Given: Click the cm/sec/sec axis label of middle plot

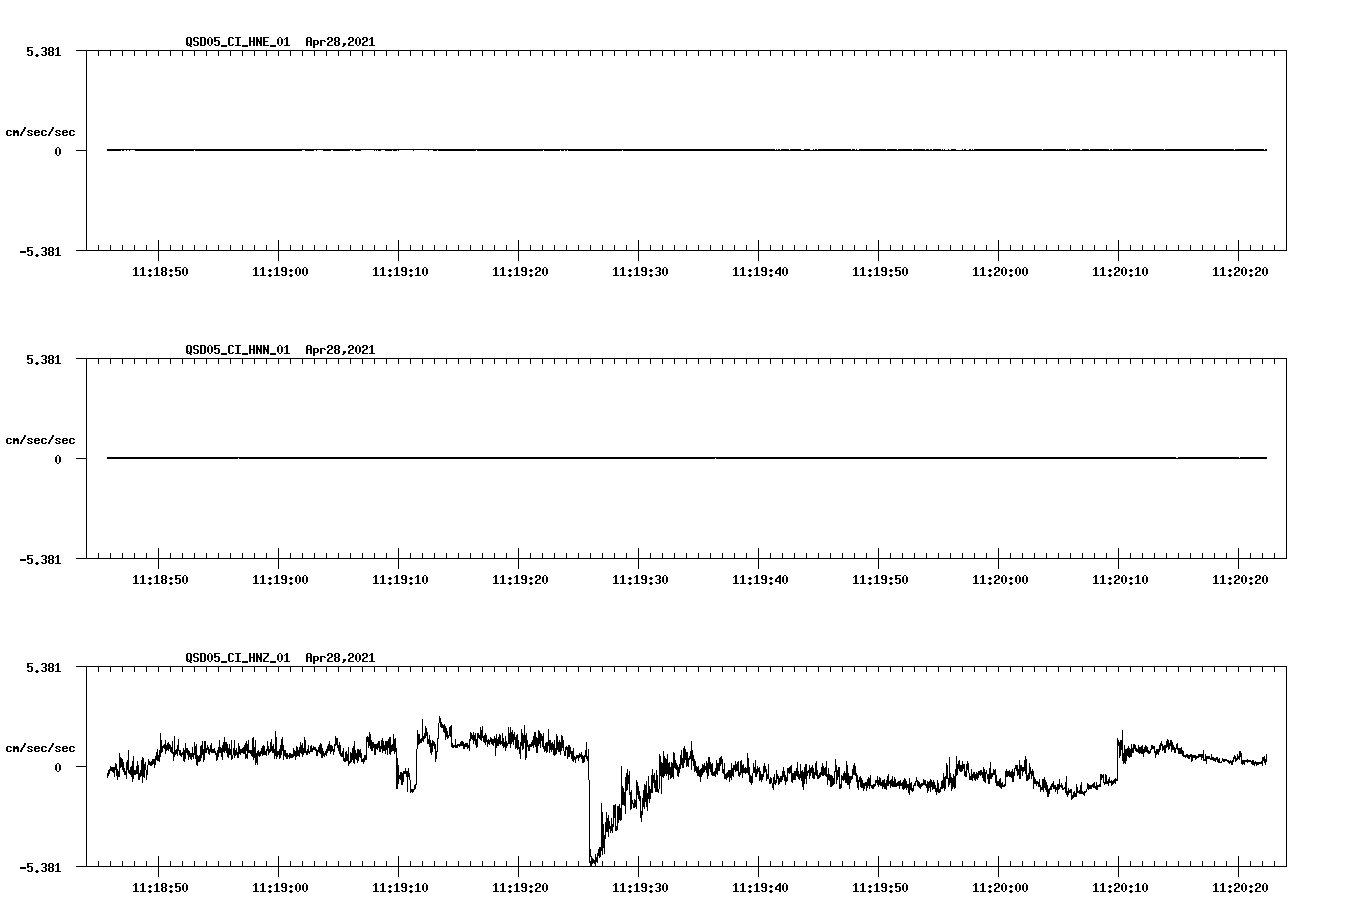Looking at the screenshot, I should pos(41,440).
